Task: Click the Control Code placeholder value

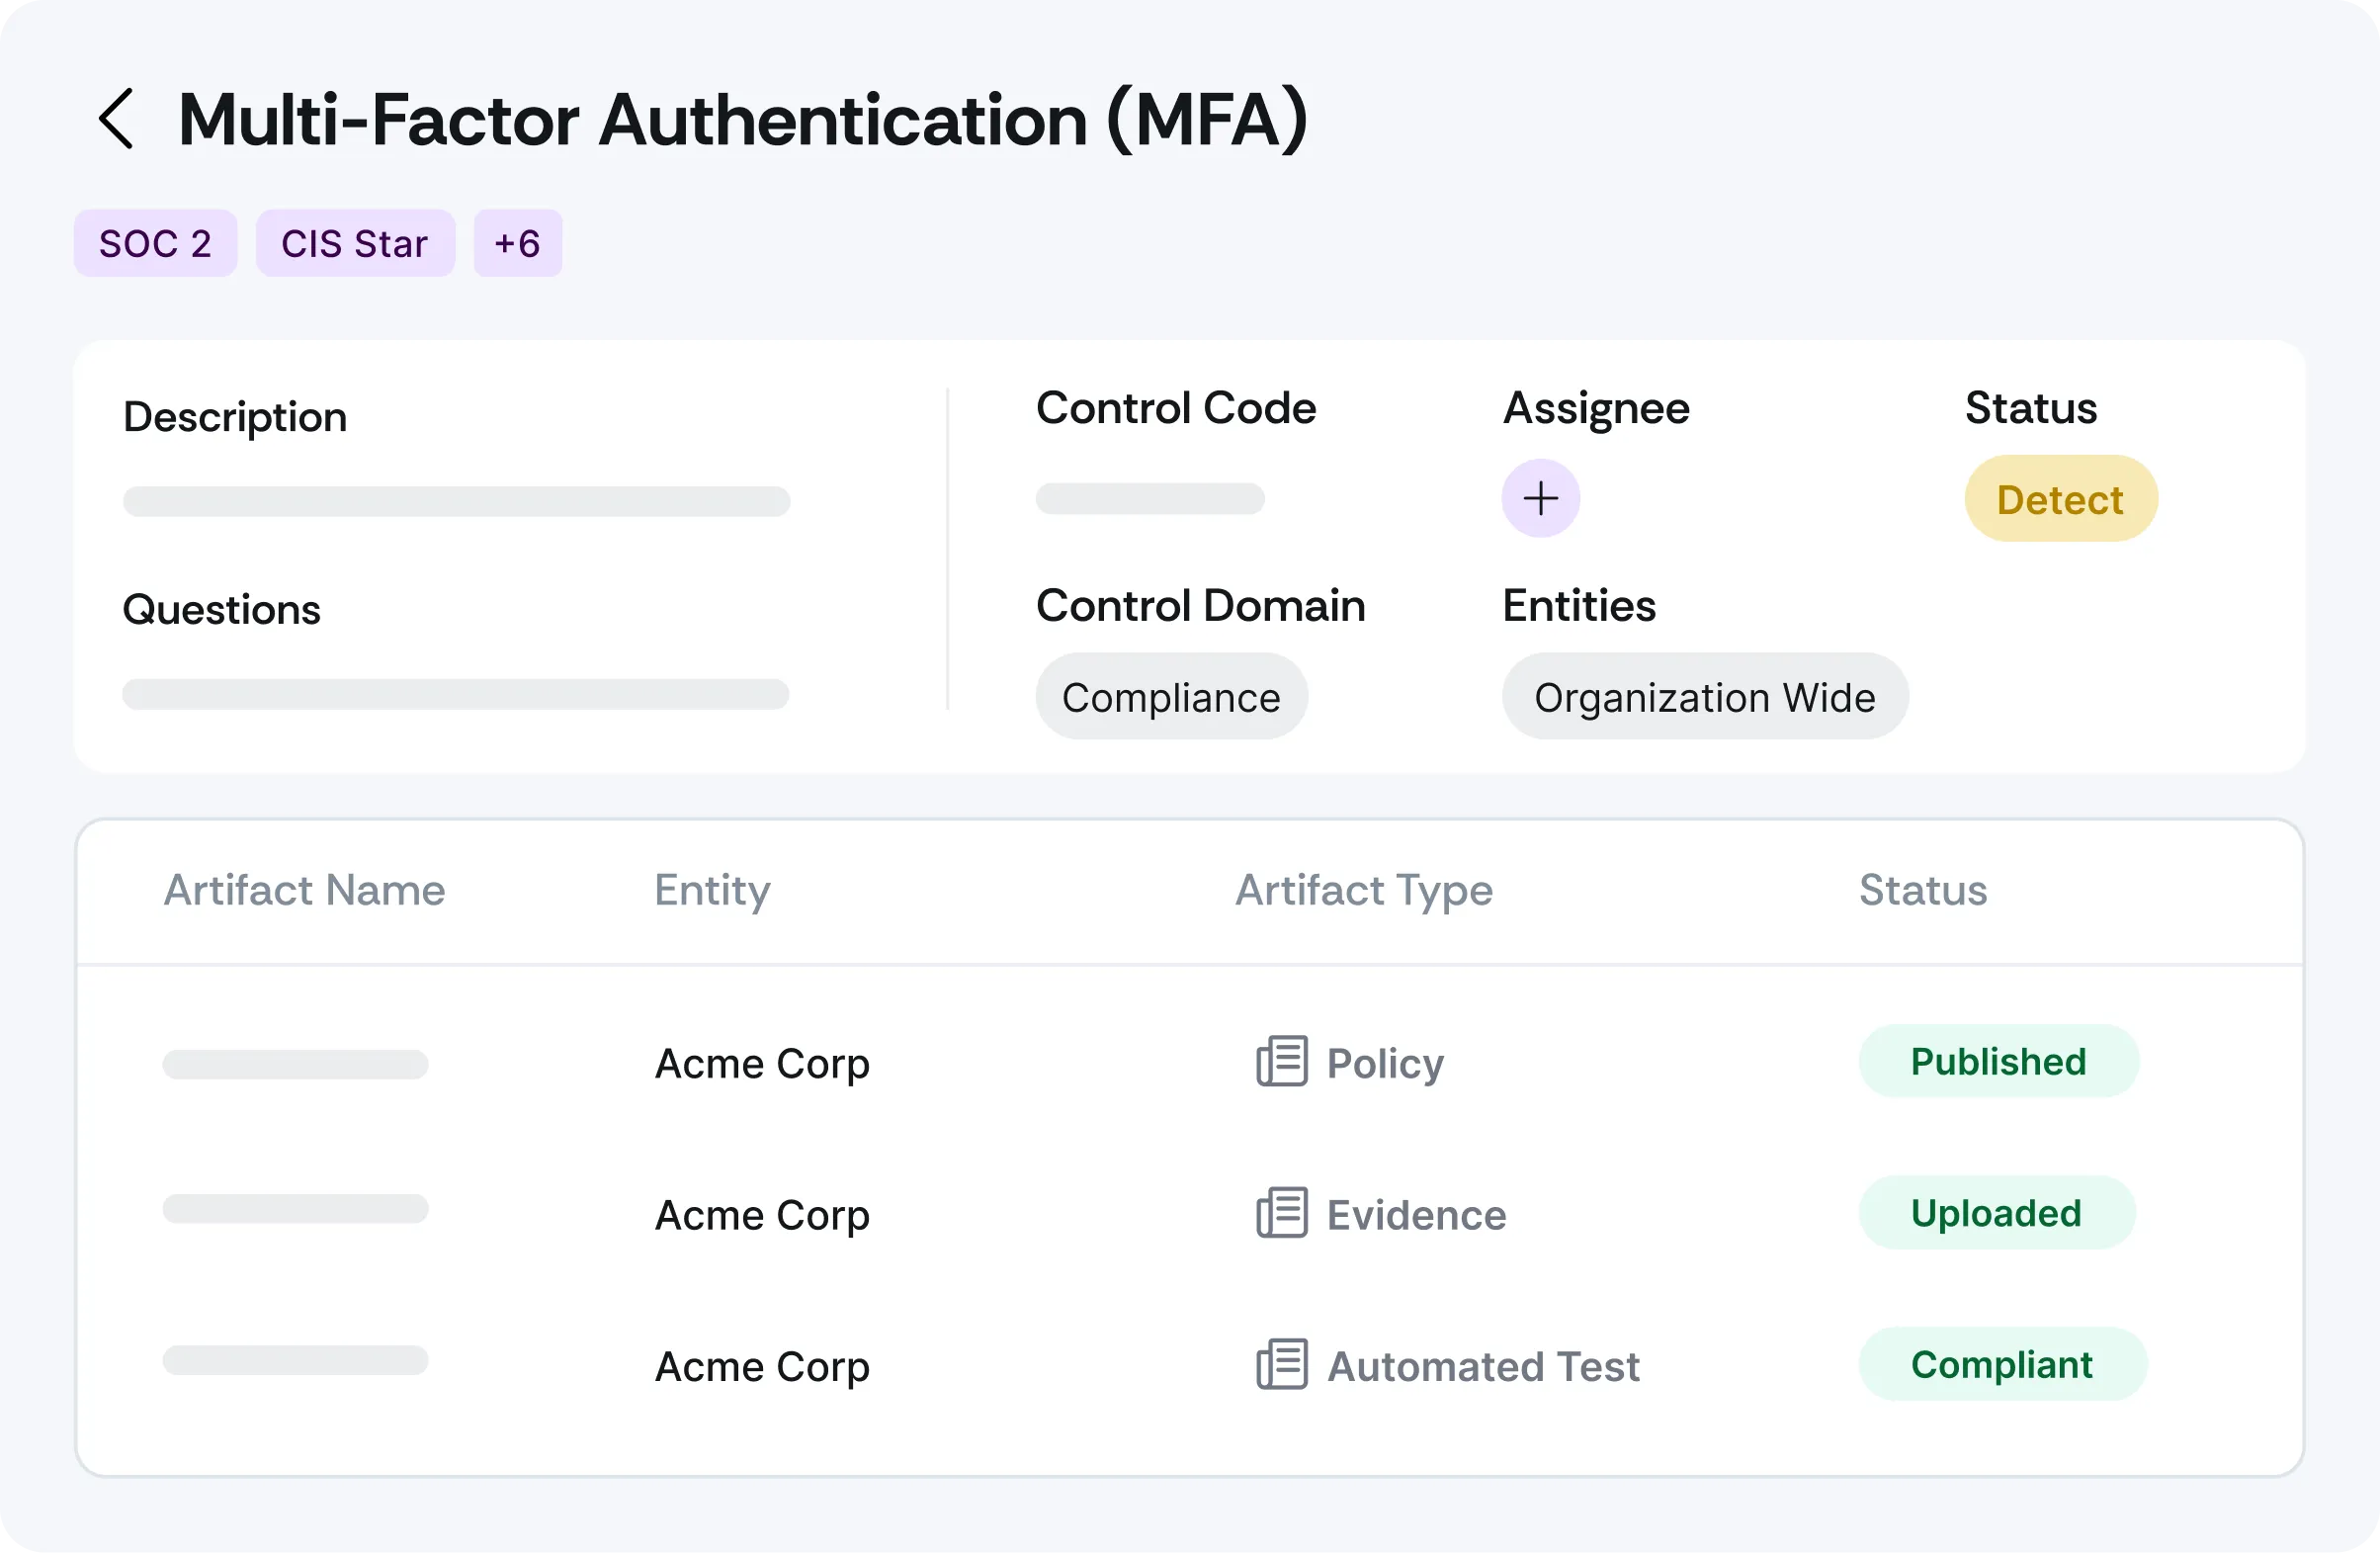Action: (1150, 498)
